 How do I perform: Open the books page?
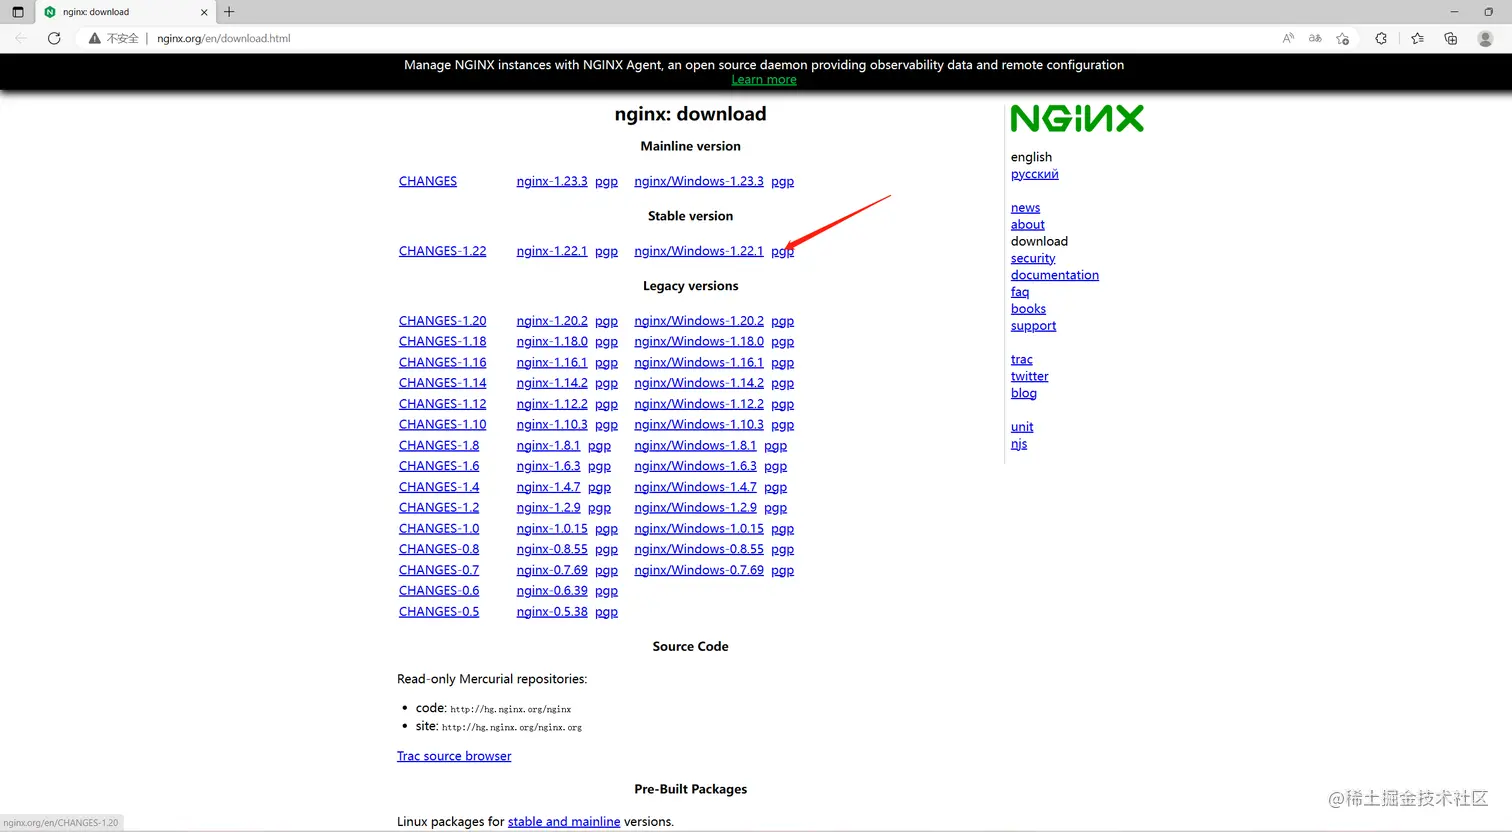[1028, 309]
